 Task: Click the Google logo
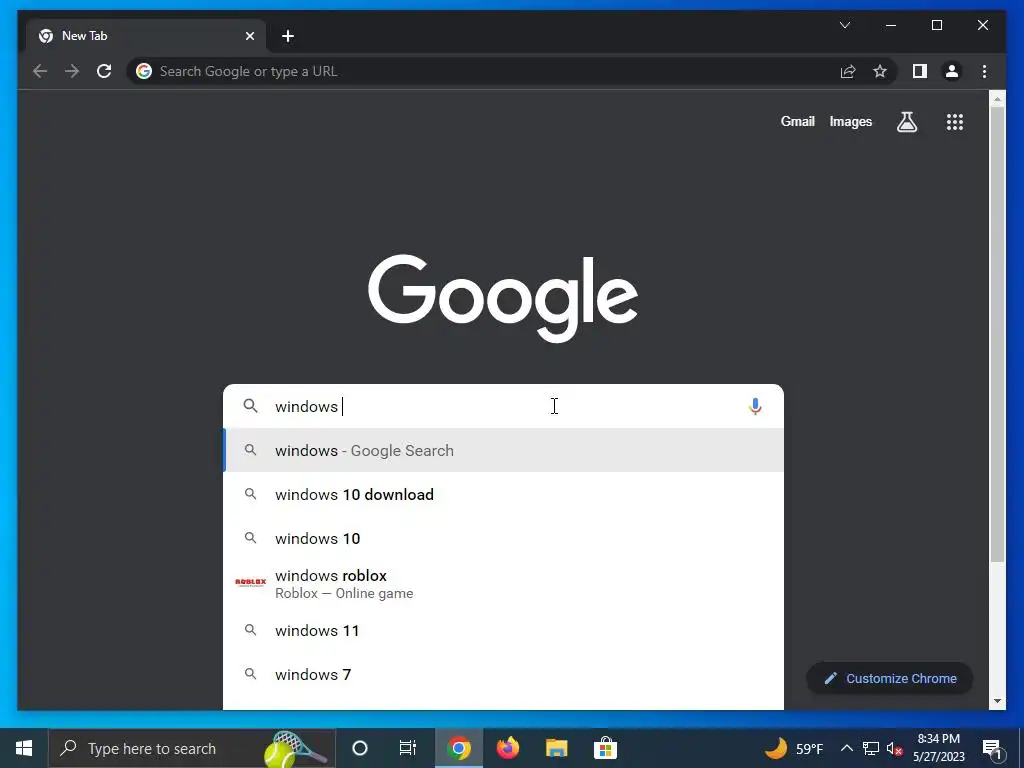coord(503,298)
